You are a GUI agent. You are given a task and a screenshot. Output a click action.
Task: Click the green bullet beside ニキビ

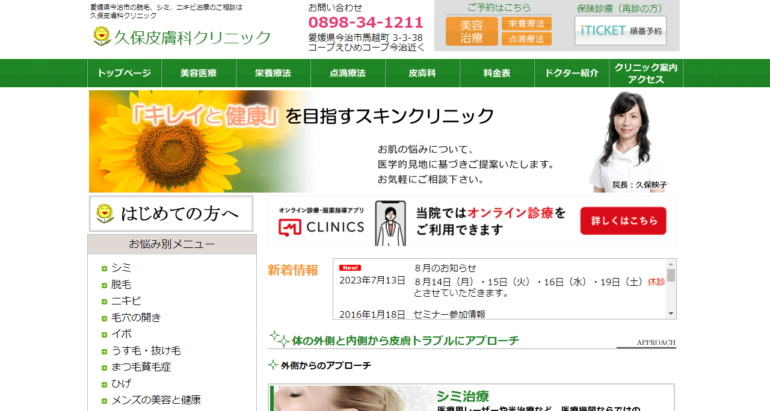click(x=104, y=301)
